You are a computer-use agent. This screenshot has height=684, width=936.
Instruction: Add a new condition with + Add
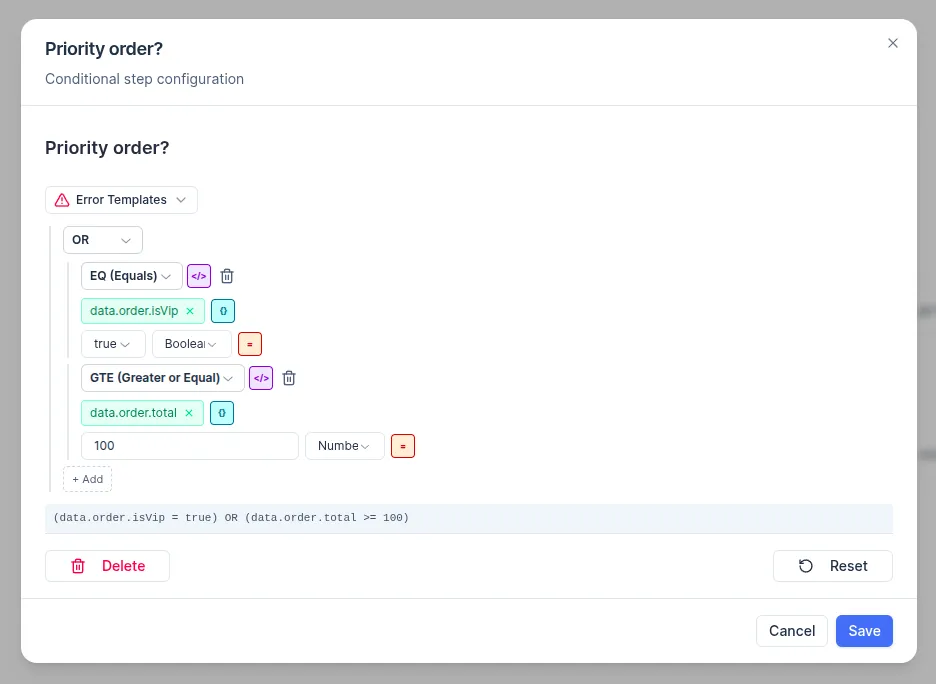(87, 479)
